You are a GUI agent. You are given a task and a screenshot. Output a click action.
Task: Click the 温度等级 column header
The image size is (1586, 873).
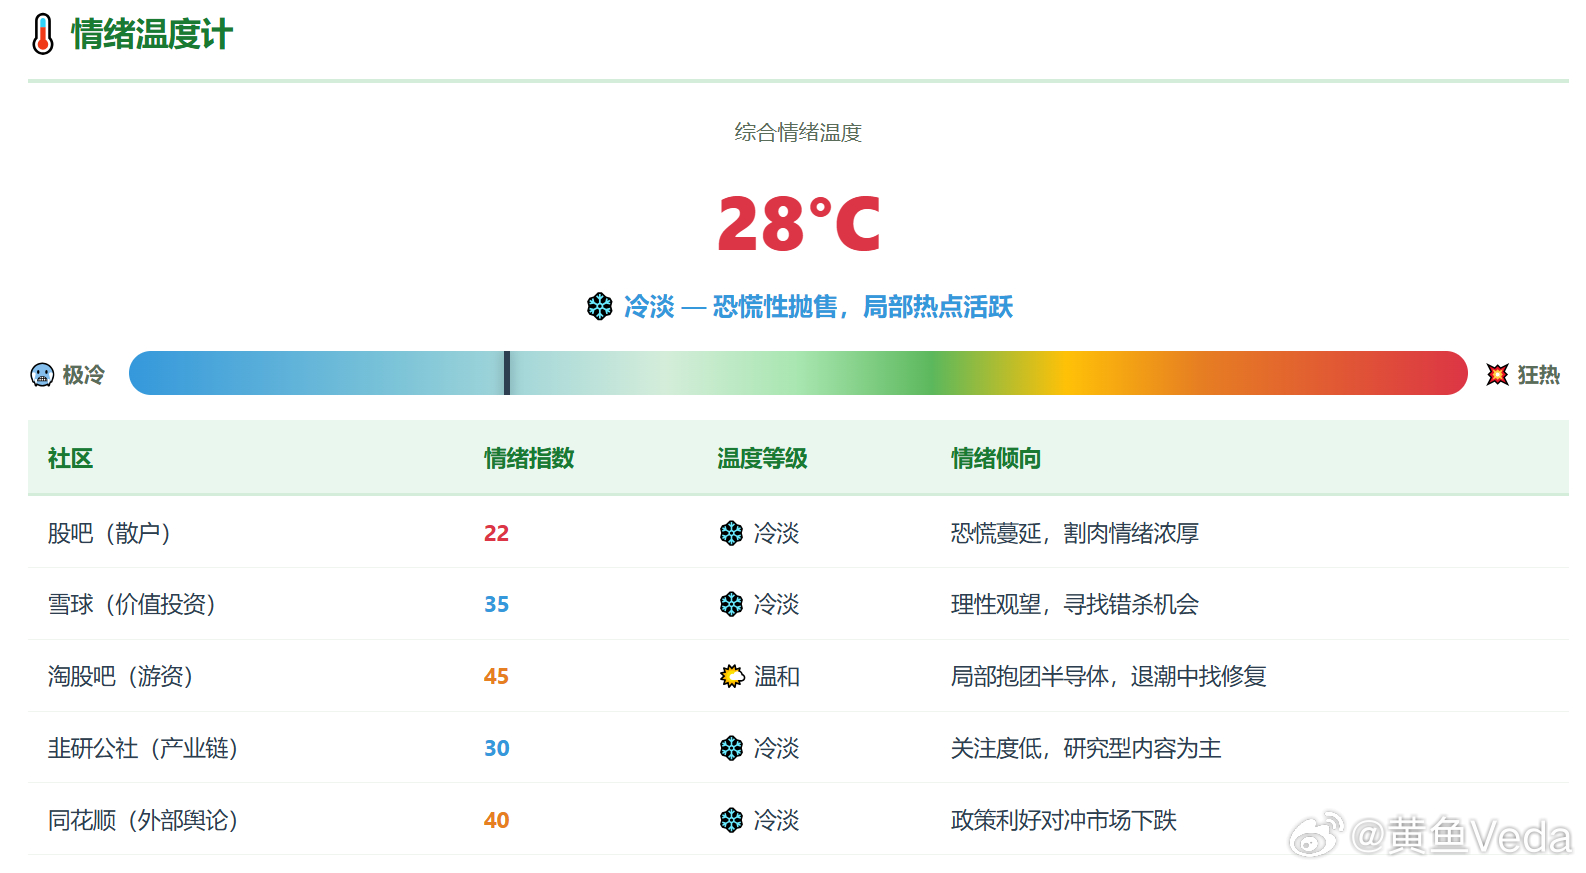762,458
